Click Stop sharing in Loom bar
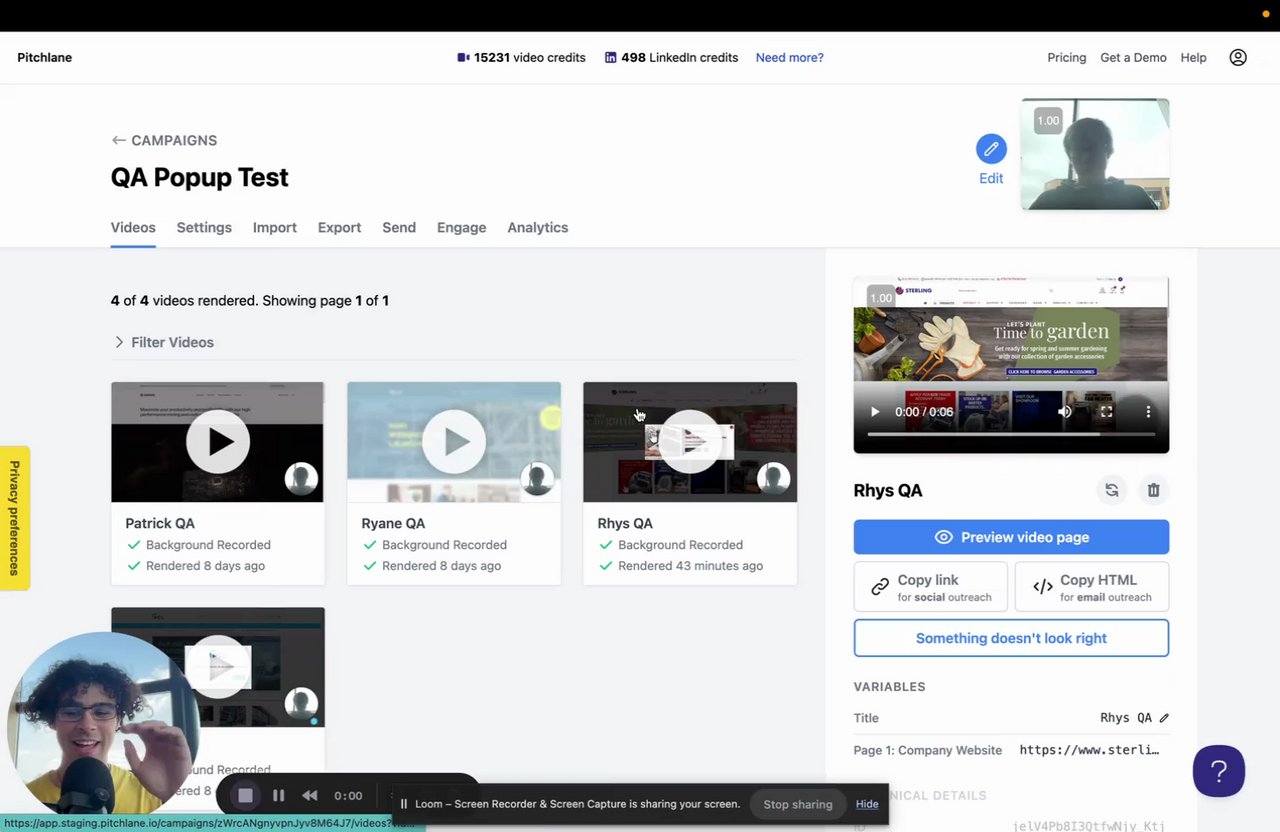Screen dimensions: 1280x832 [x=798, y=804]
